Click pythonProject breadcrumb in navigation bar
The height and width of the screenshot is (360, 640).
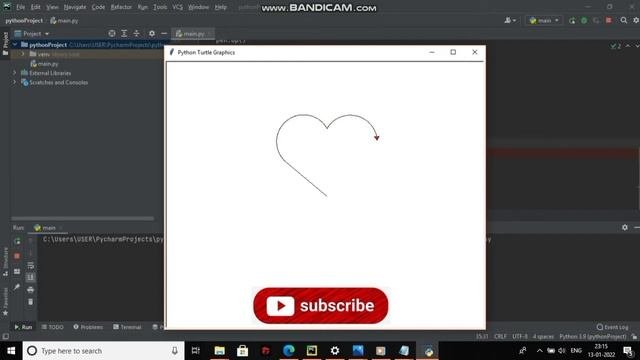click(x=24, y=20)
